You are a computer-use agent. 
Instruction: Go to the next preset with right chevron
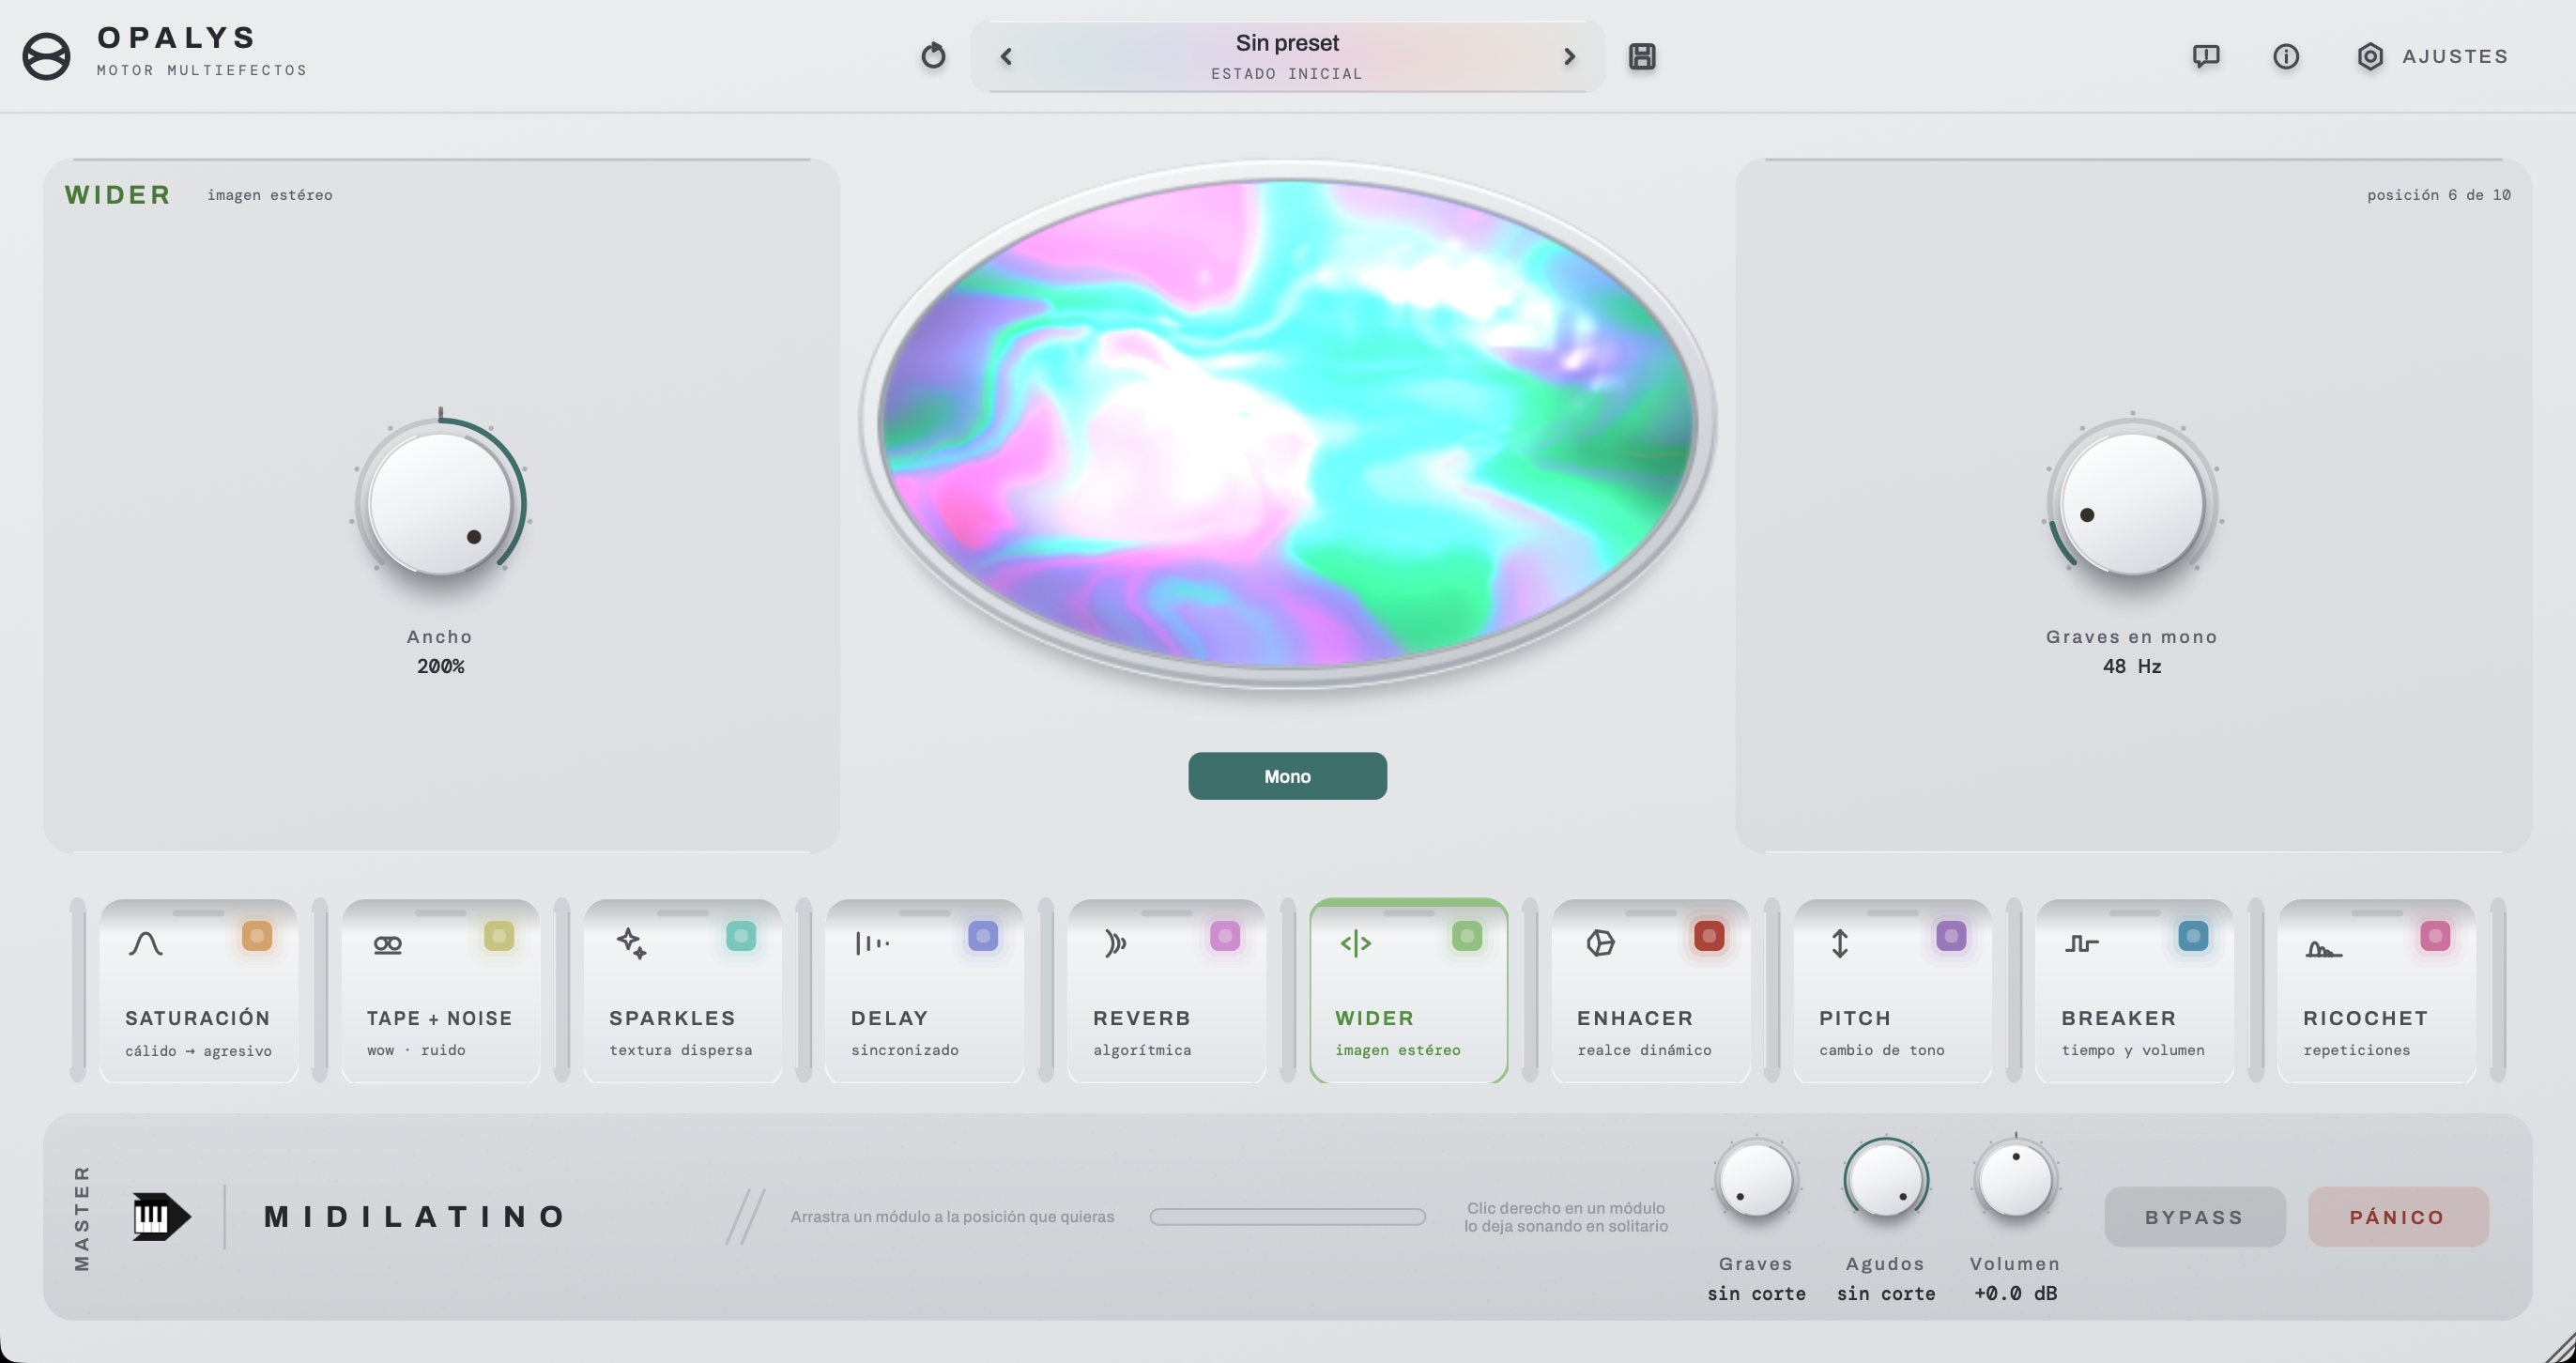[1569, 57]
